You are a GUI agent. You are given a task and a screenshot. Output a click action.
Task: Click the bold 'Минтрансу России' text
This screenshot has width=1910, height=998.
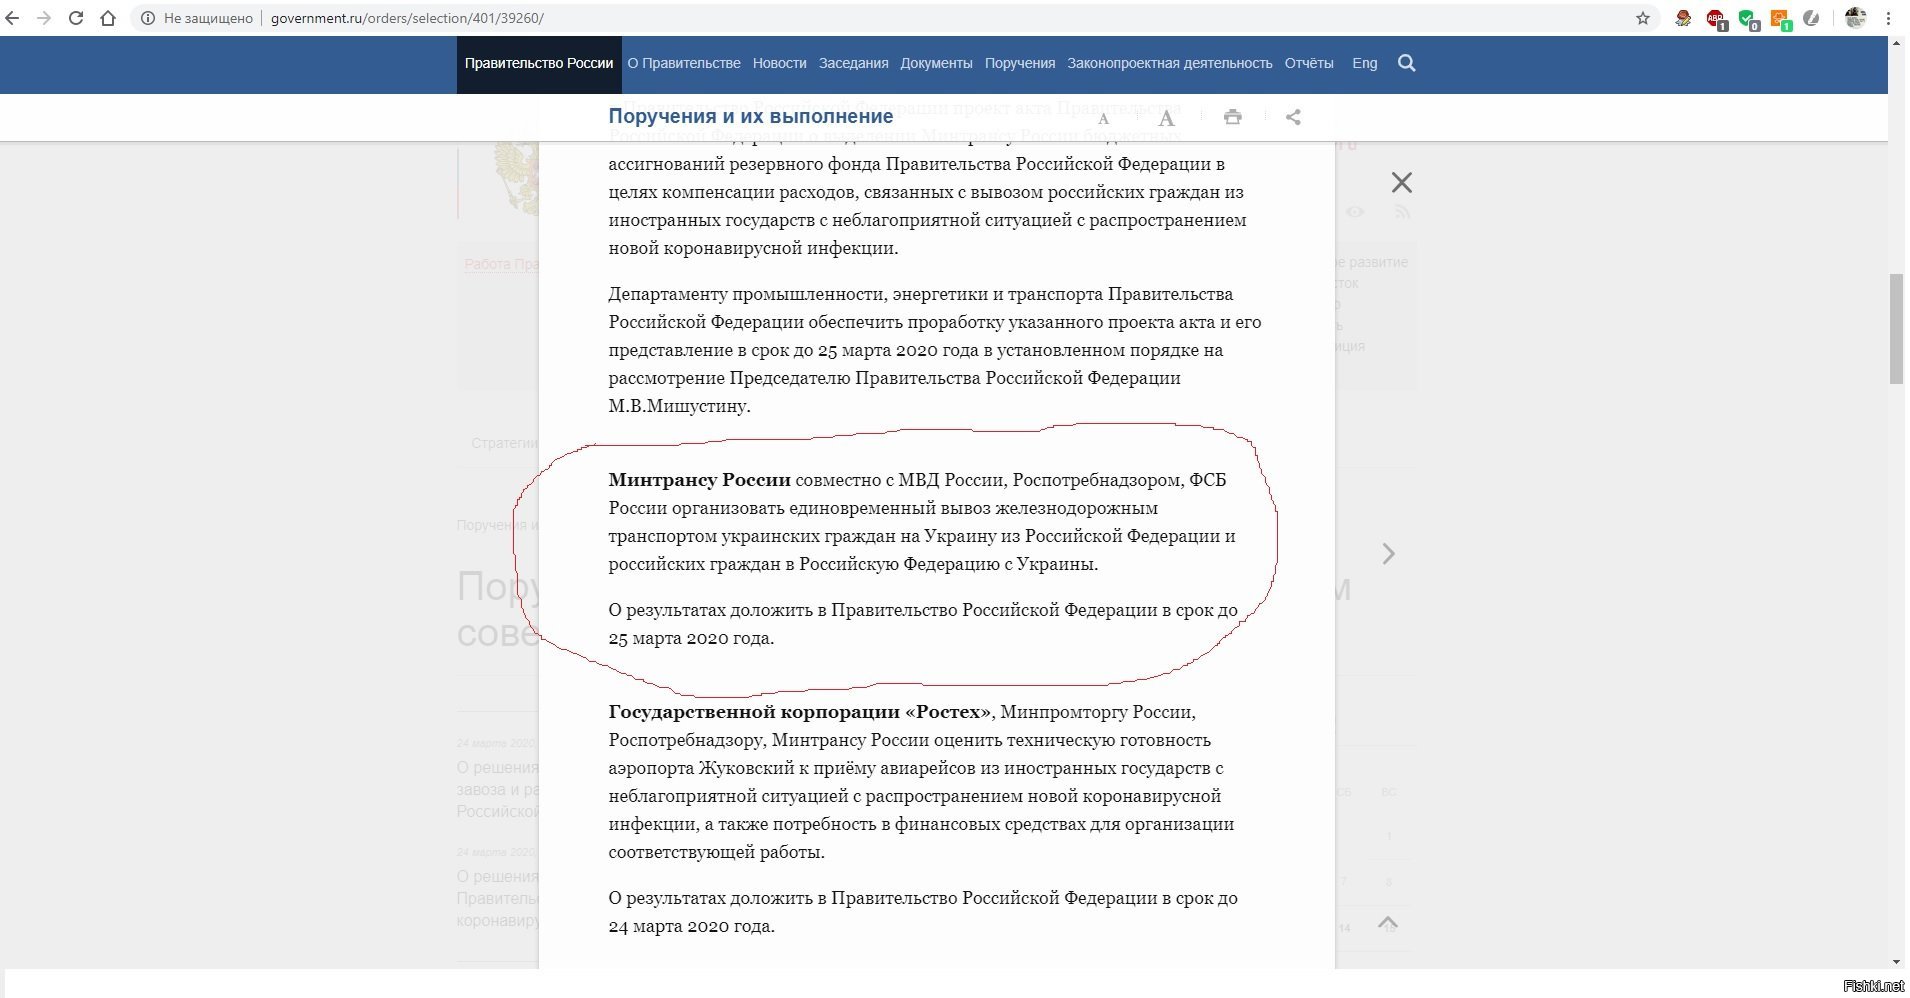point(699,480)
